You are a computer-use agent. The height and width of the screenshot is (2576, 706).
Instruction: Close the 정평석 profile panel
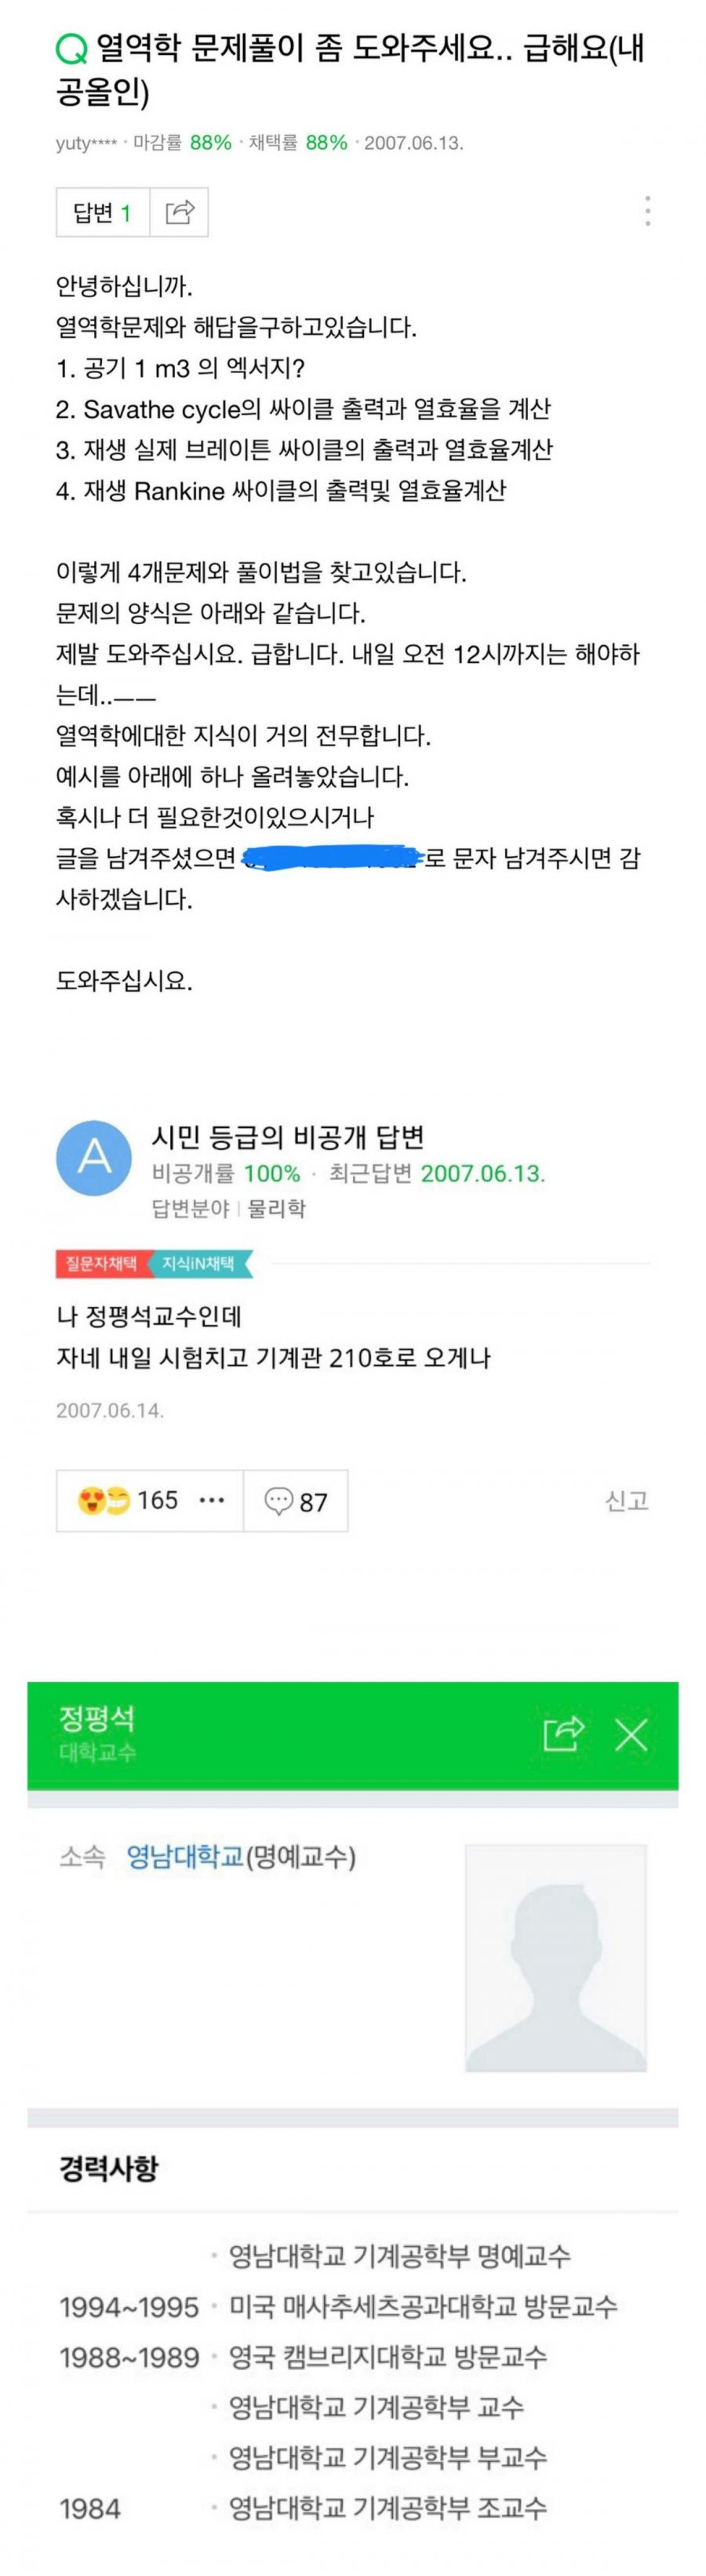coord(631,1733)
